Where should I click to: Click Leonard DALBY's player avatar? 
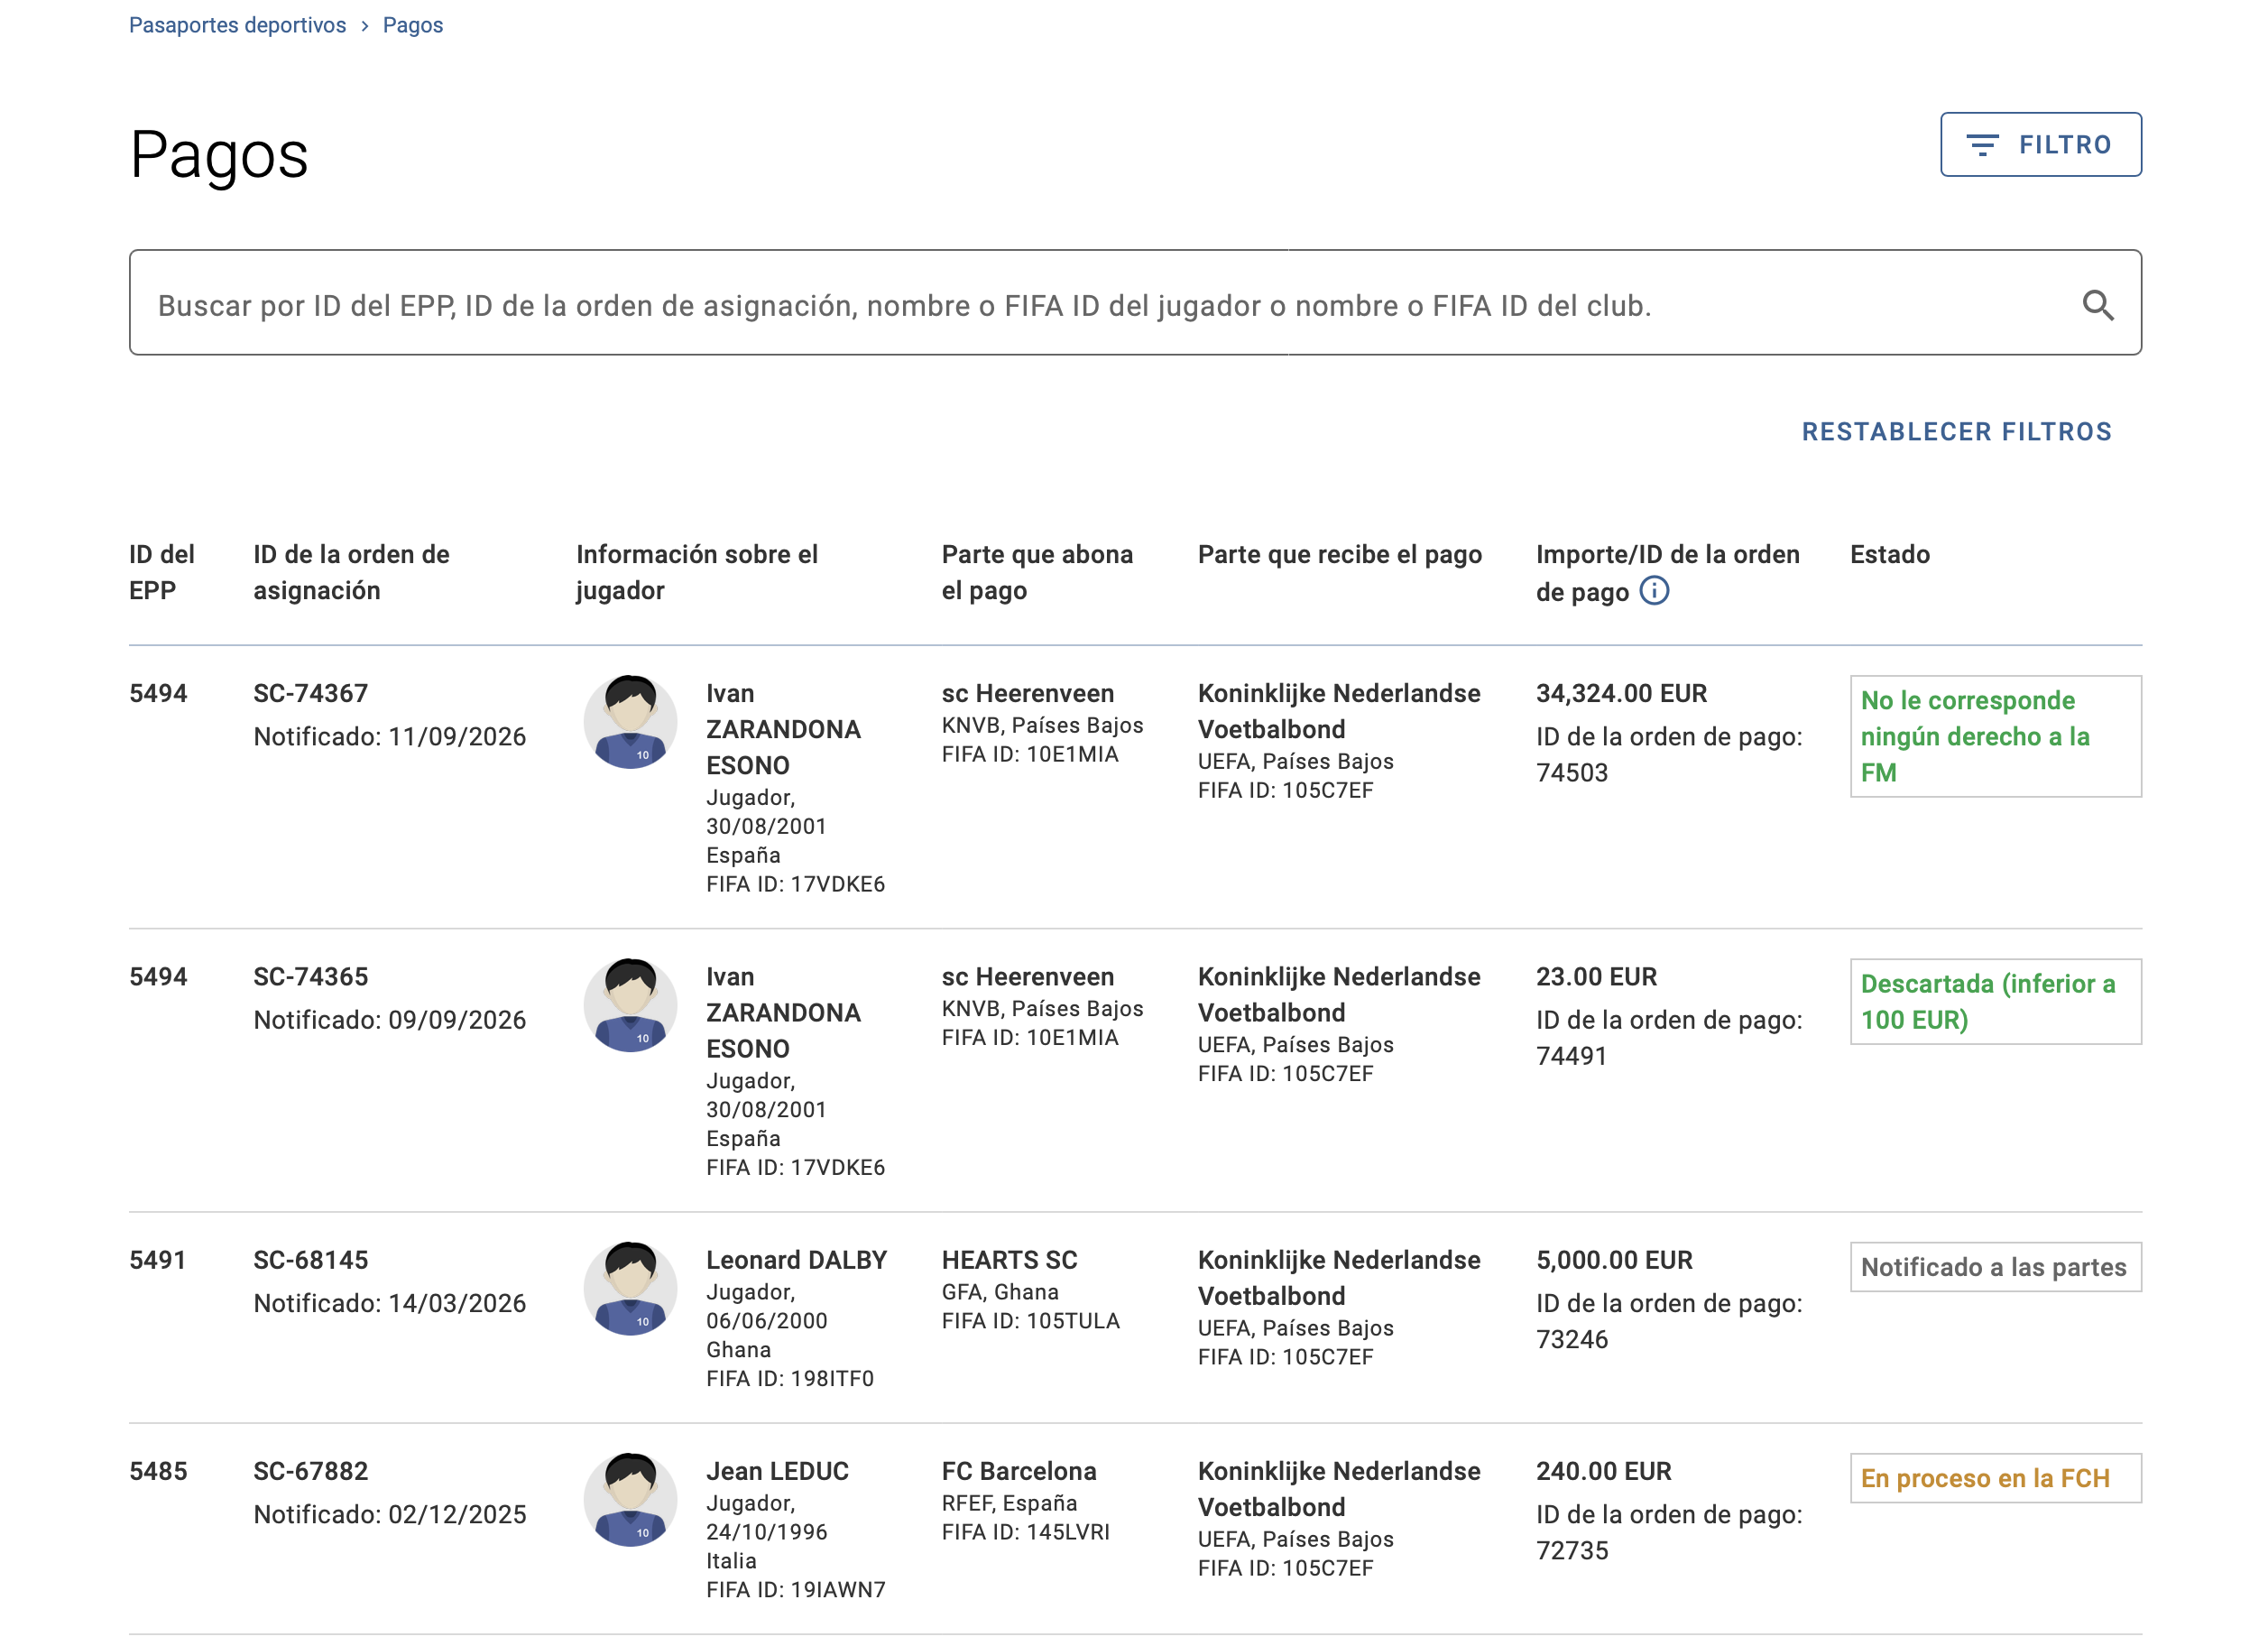(x=630, y=1289)
